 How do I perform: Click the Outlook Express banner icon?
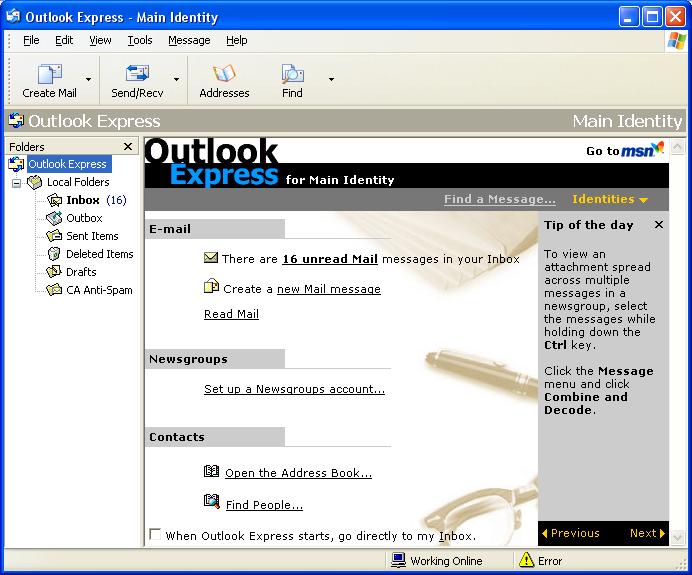[x=16, y=120]
